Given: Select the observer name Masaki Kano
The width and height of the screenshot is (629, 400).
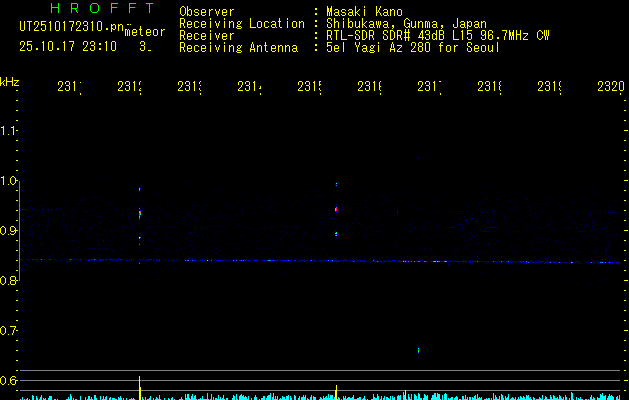Looking at the screenshot, I should pyautogui.click(x=364, y=12).
